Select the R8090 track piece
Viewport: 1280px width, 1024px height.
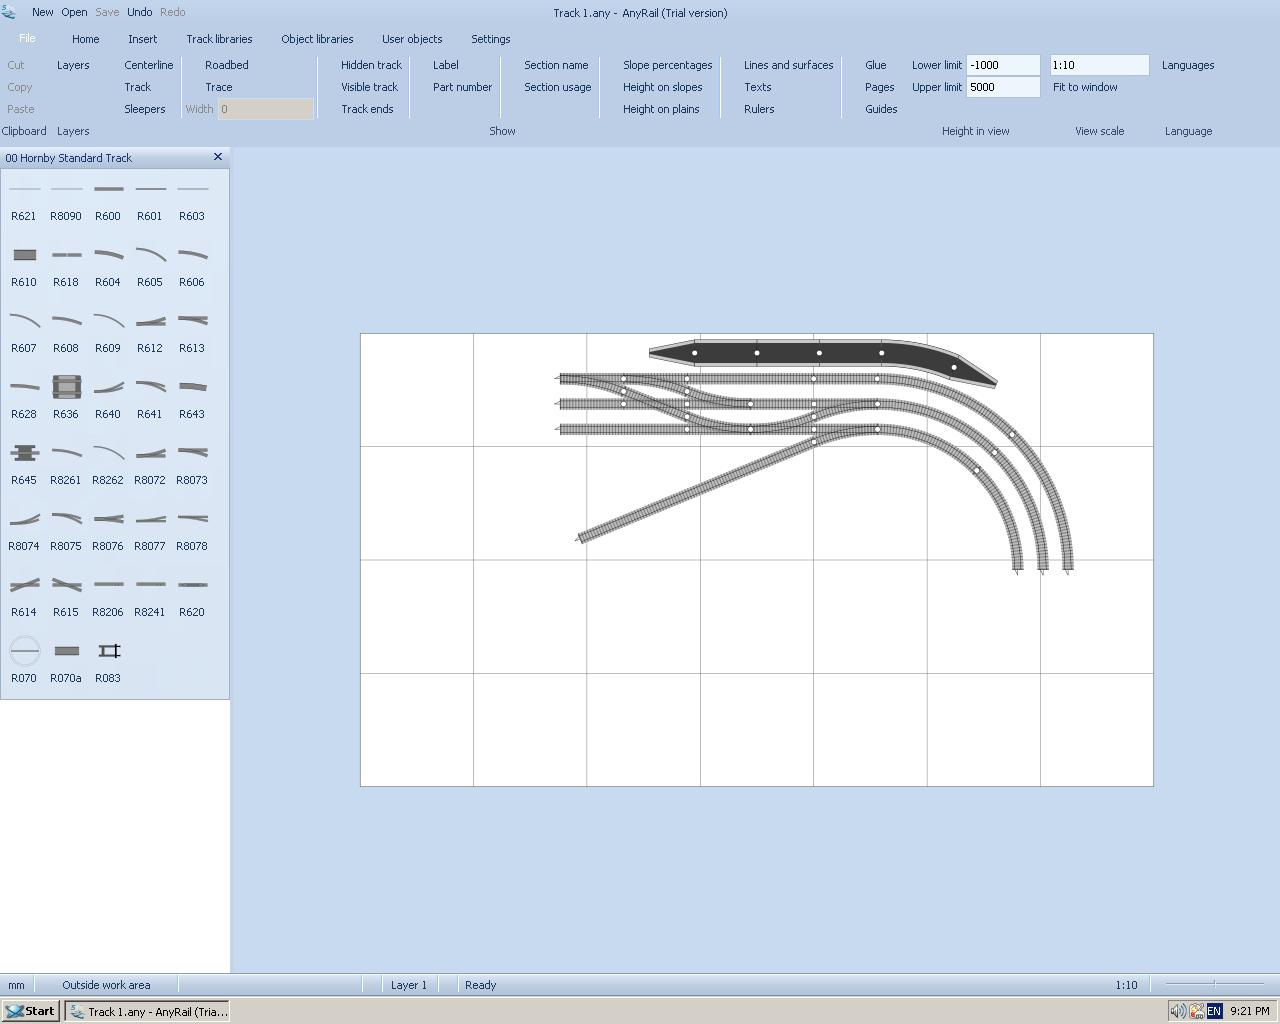[x=66, y=199]
